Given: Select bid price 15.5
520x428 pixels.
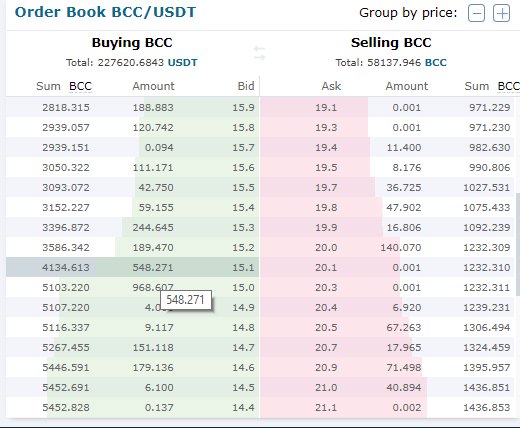Looking at the screenshot, I should pyautogui.click(x=243, y=187).
